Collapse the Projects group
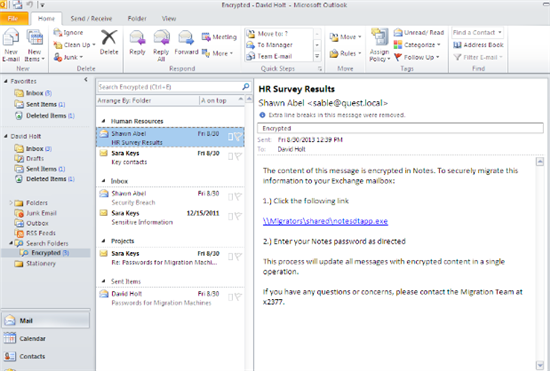This screenshot has width=550, height=371. 103,241
